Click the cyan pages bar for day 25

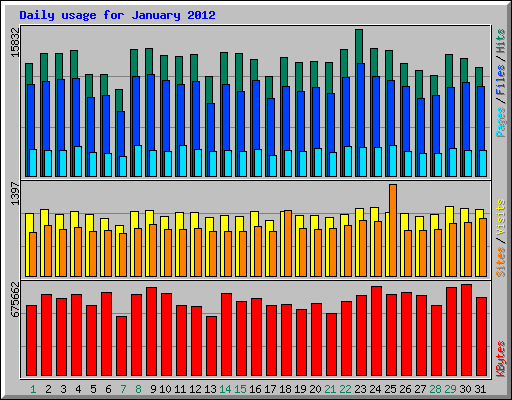coord(393,161)
